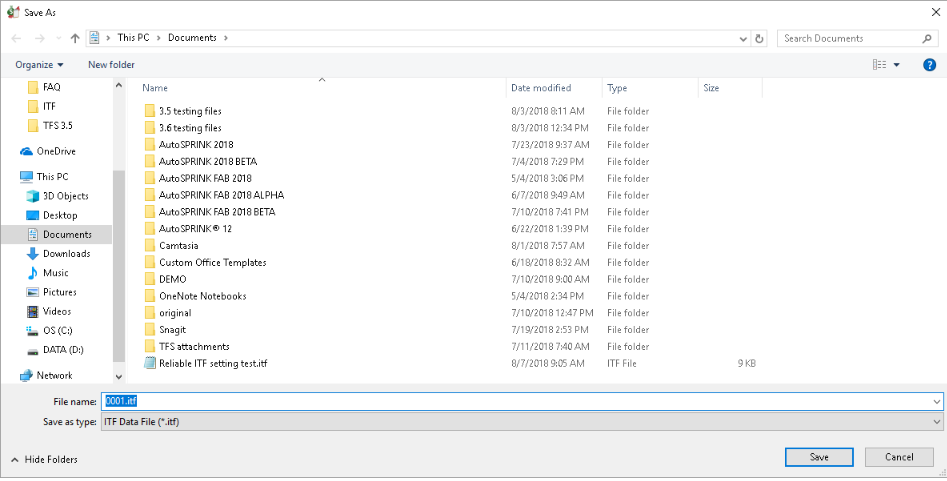Click the navigation pane scroll down arrow

118,376
